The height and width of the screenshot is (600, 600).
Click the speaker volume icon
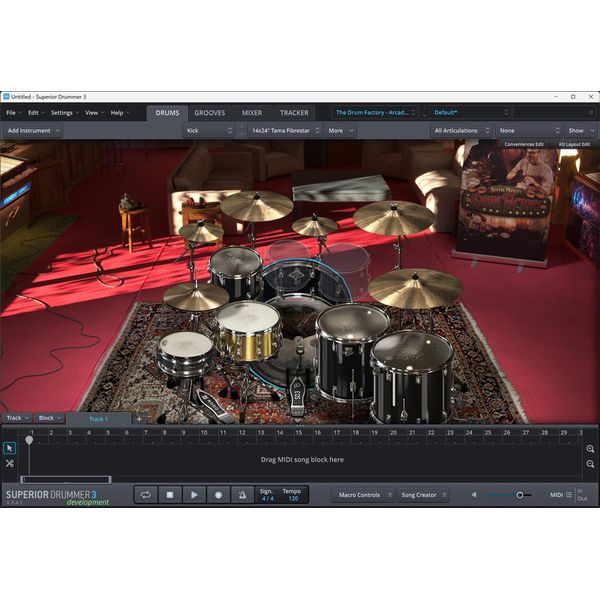[x=474, y=495]
